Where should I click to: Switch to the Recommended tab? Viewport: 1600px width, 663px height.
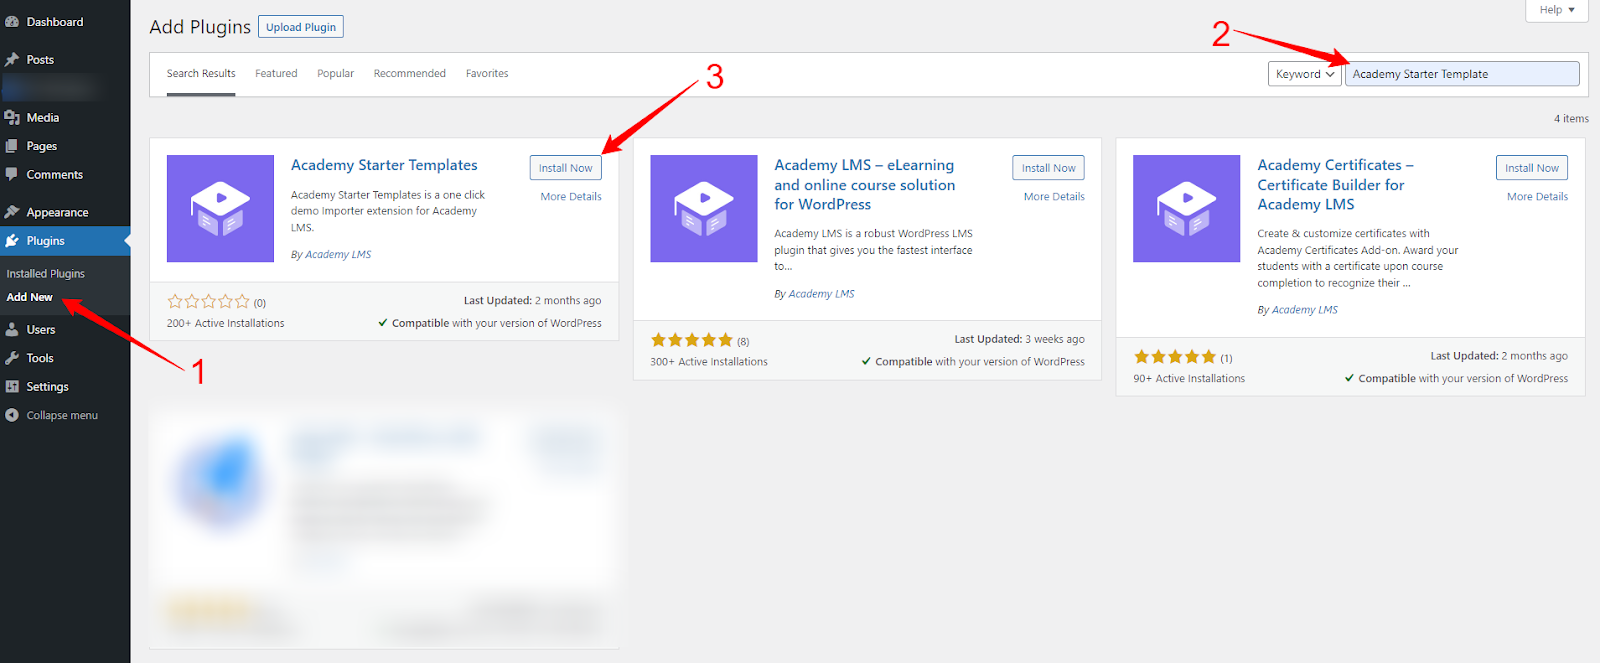(x=410, y=74)
